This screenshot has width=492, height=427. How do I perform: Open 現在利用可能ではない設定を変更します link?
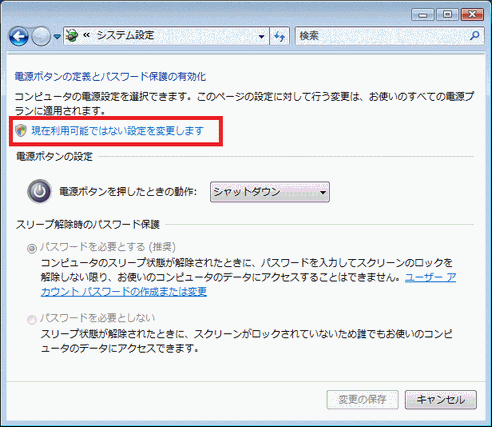click(117, 131)
